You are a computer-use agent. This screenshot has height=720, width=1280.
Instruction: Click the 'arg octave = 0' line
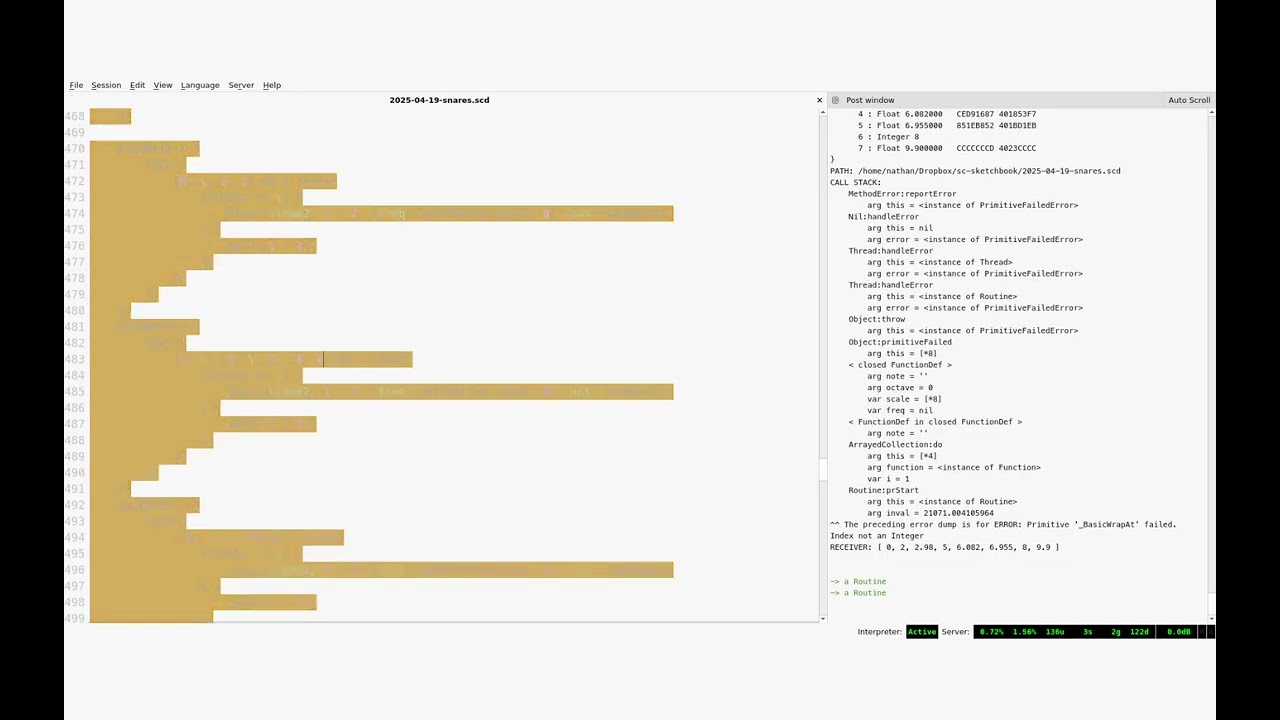[900, 388]
